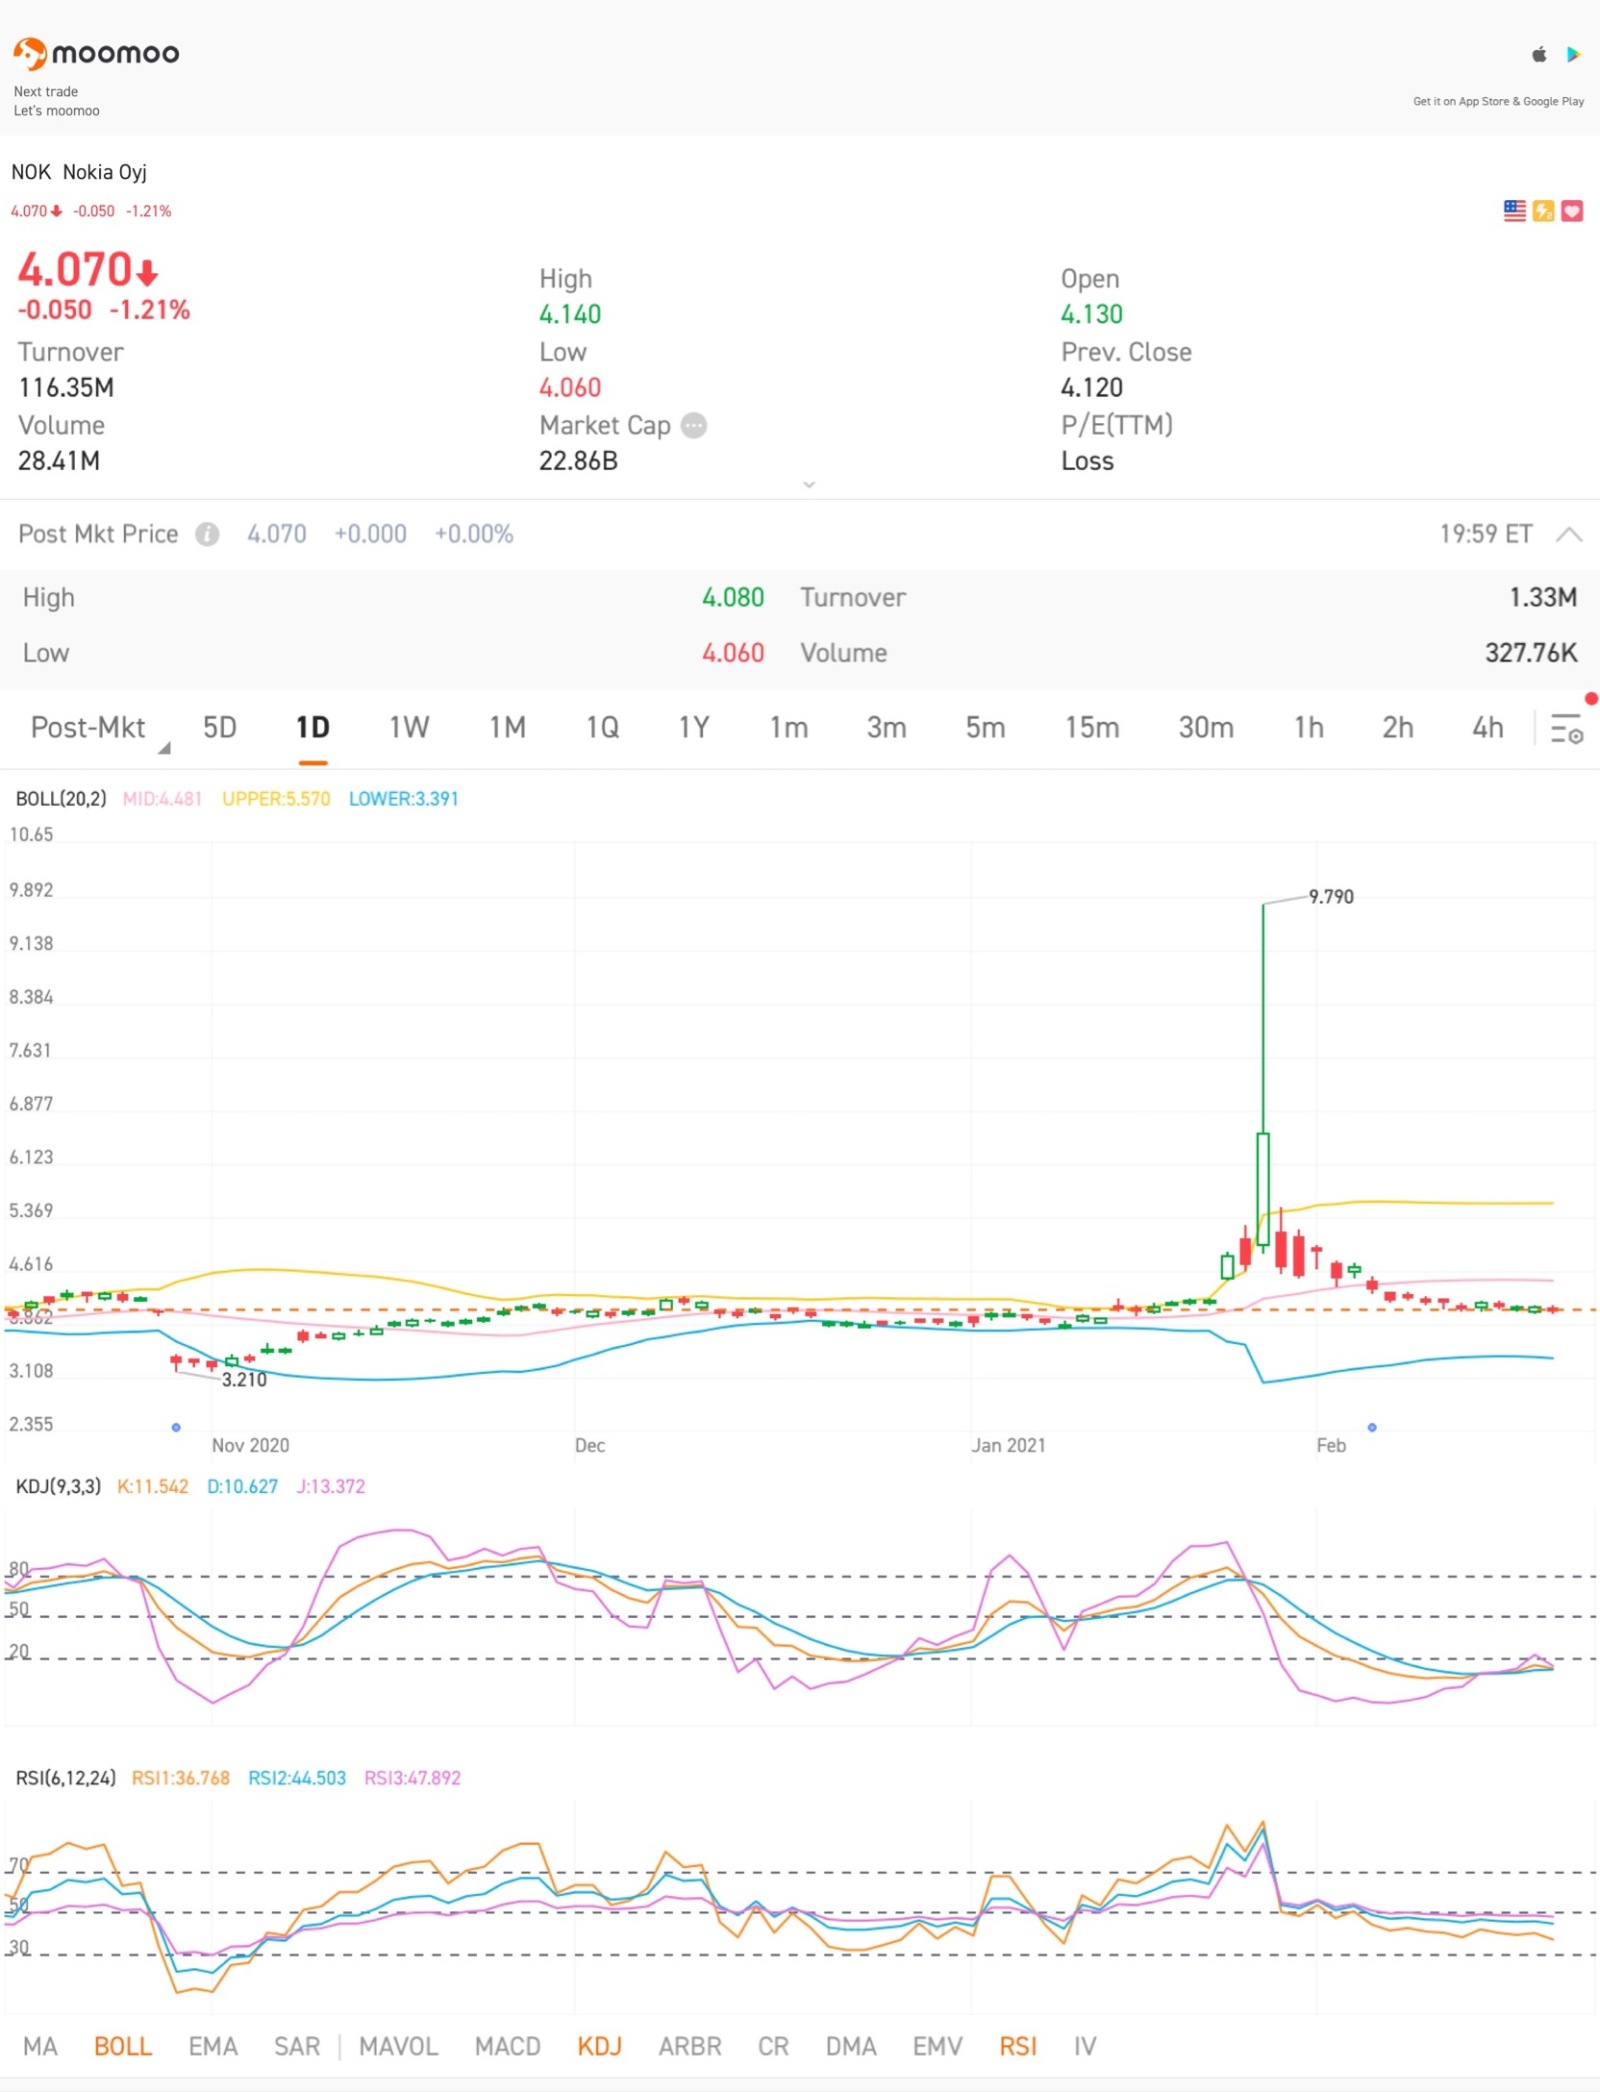Toggle the KDJ indicator
Image resolution: width=1600 pixels, height=2092 pixels.
tap(600, 2046)
